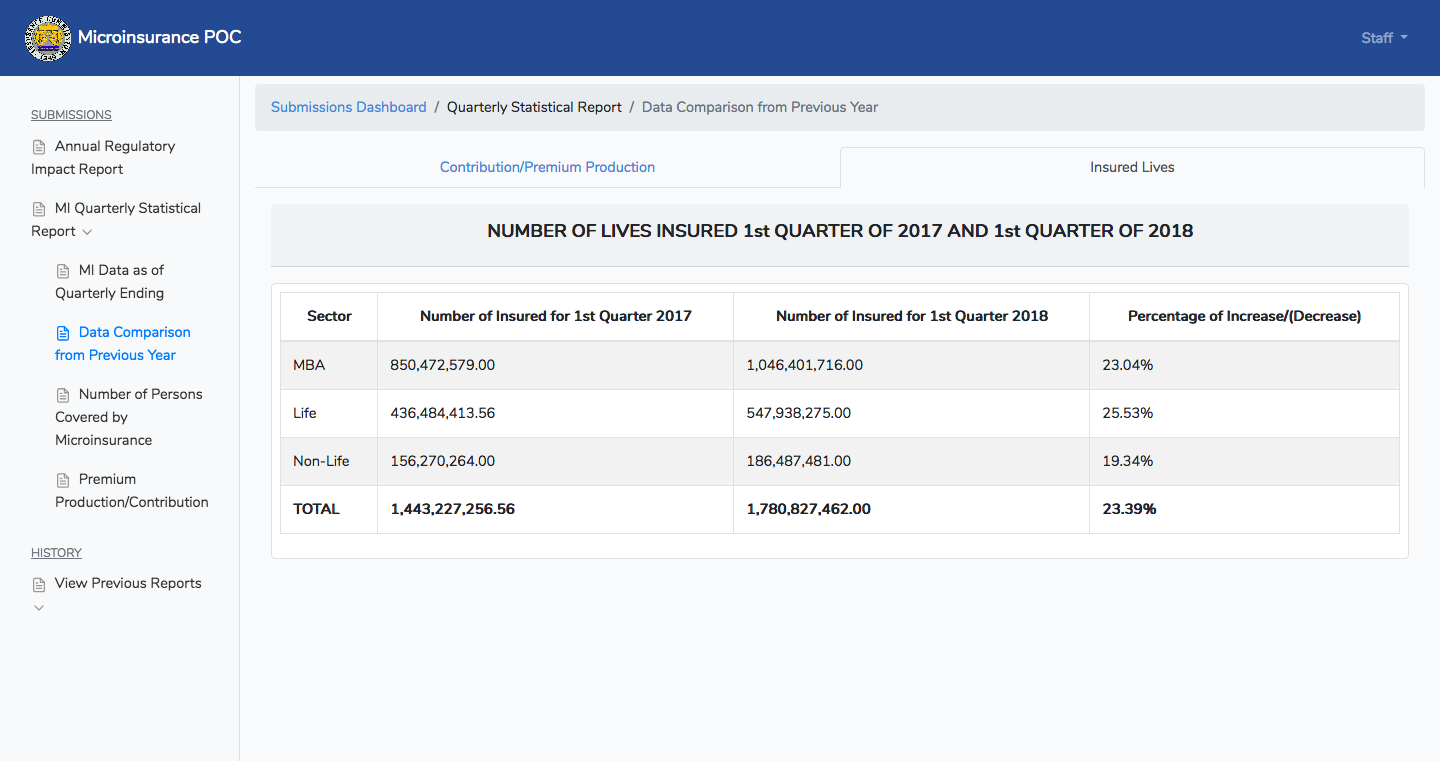The image size is (1440, 761).
Task: Click Percentage of Increase/(Decrease) header
Action: (x=1244, y=316)
